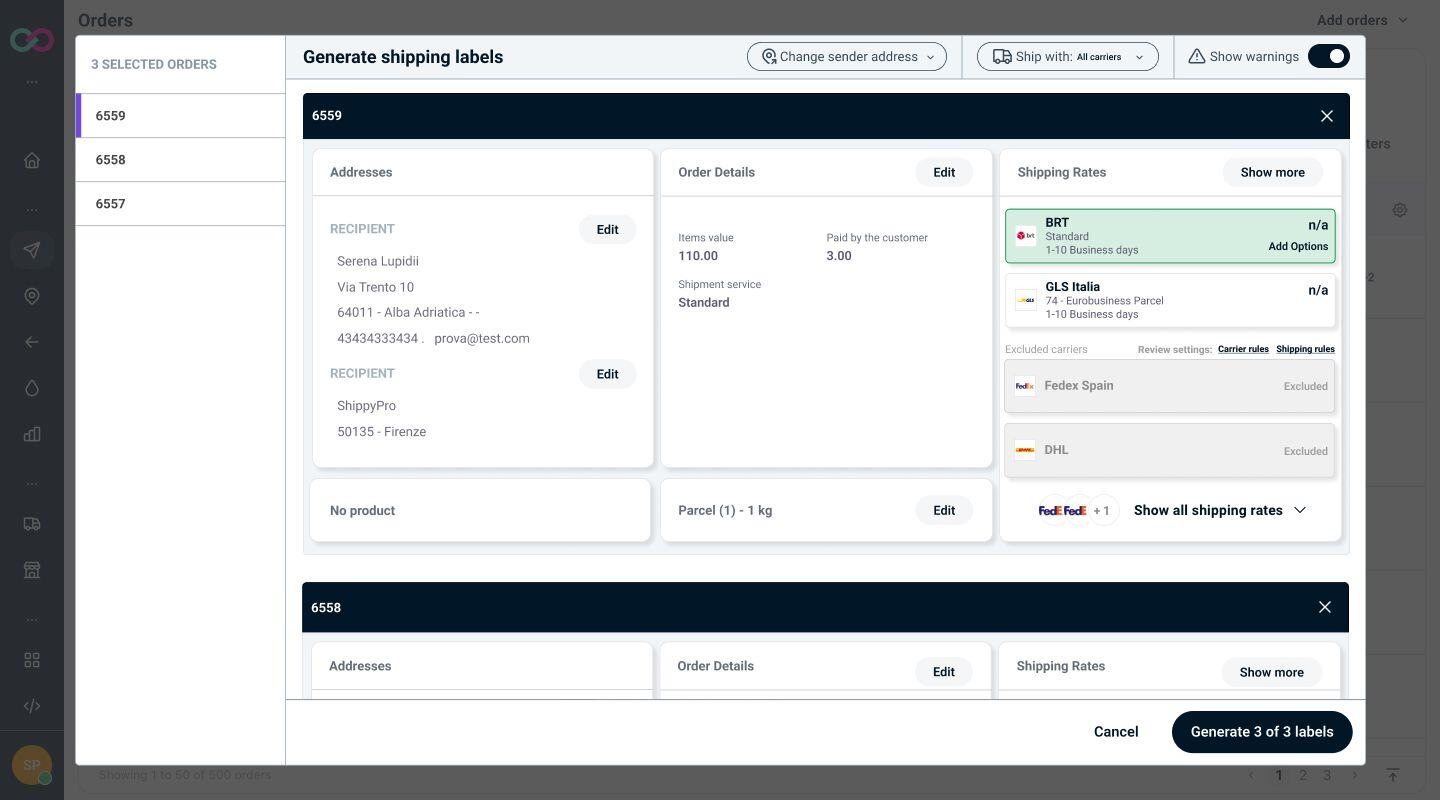
Task: Click the email prova@test.com
Action: [x=482, y=338]
